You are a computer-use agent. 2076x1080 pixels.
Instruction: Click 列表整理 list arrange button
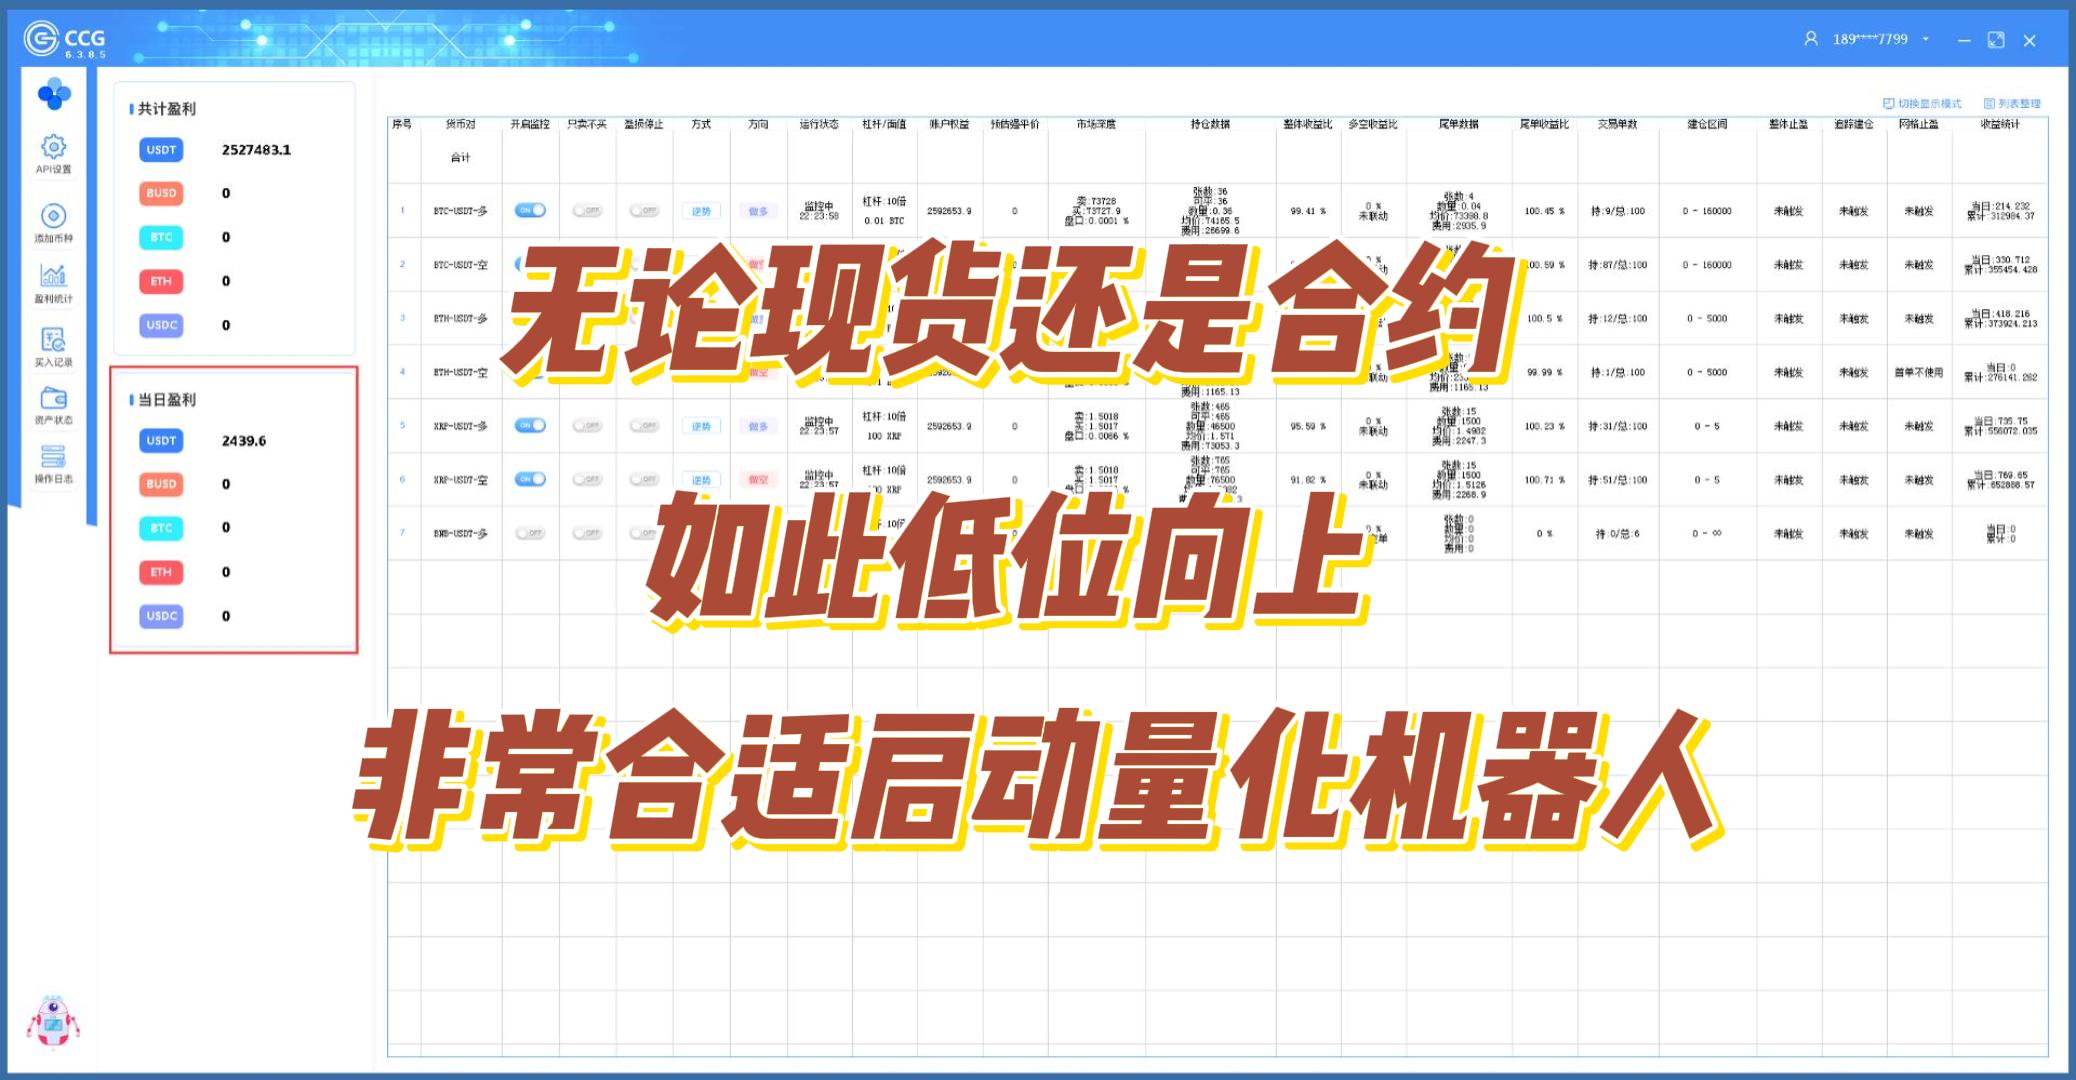2012,104
